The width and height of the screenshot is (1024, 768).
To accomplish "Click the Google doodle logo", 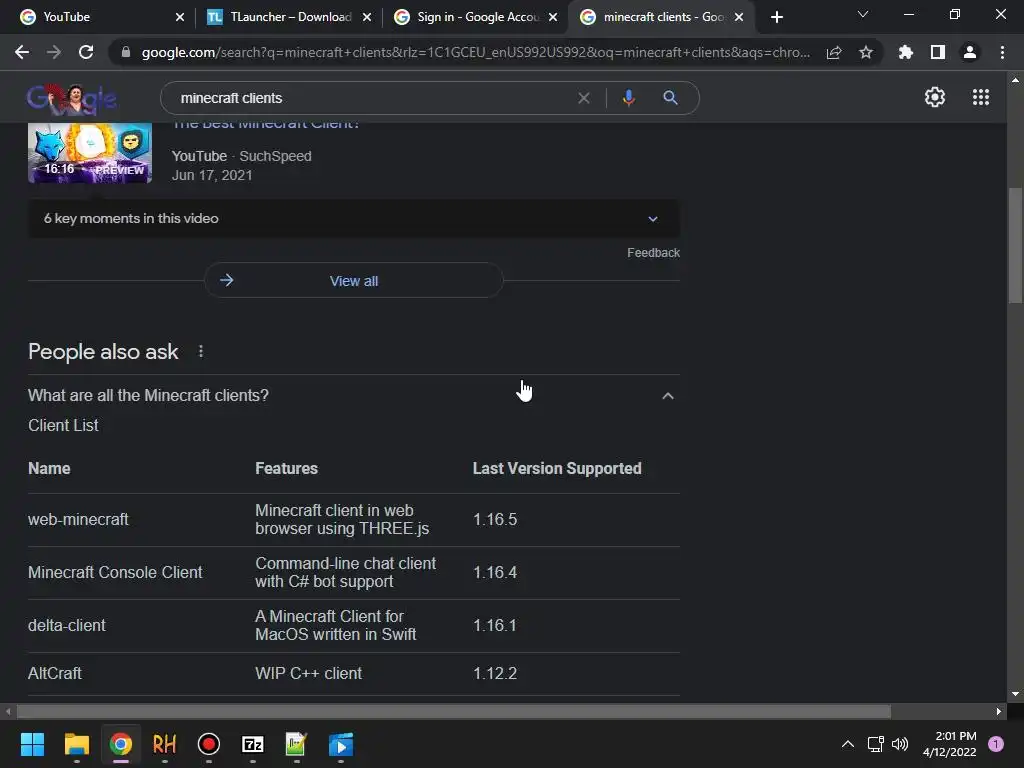I will click(x=72, y=99).
